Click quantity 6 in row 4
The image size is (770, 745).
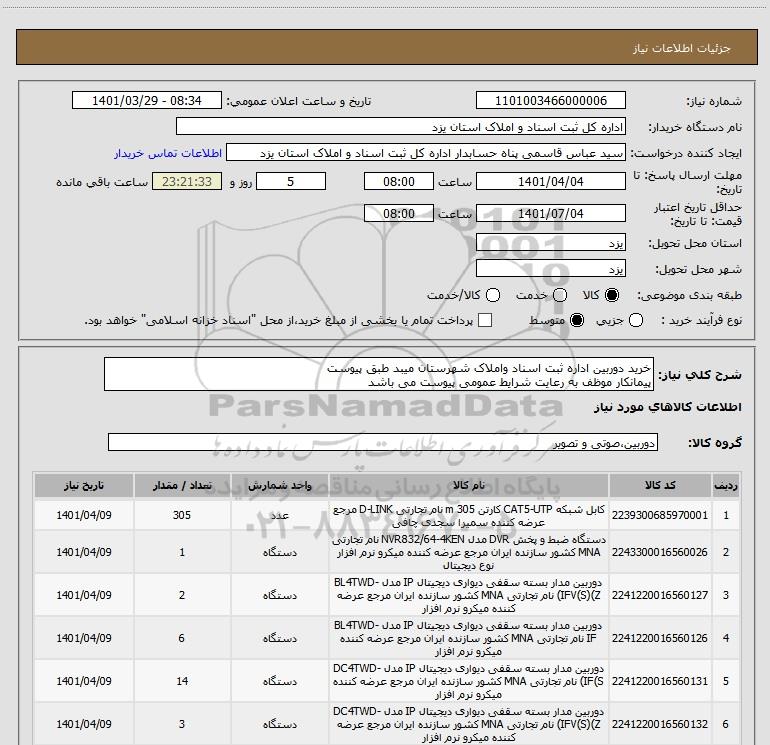[x=182, y=638]
